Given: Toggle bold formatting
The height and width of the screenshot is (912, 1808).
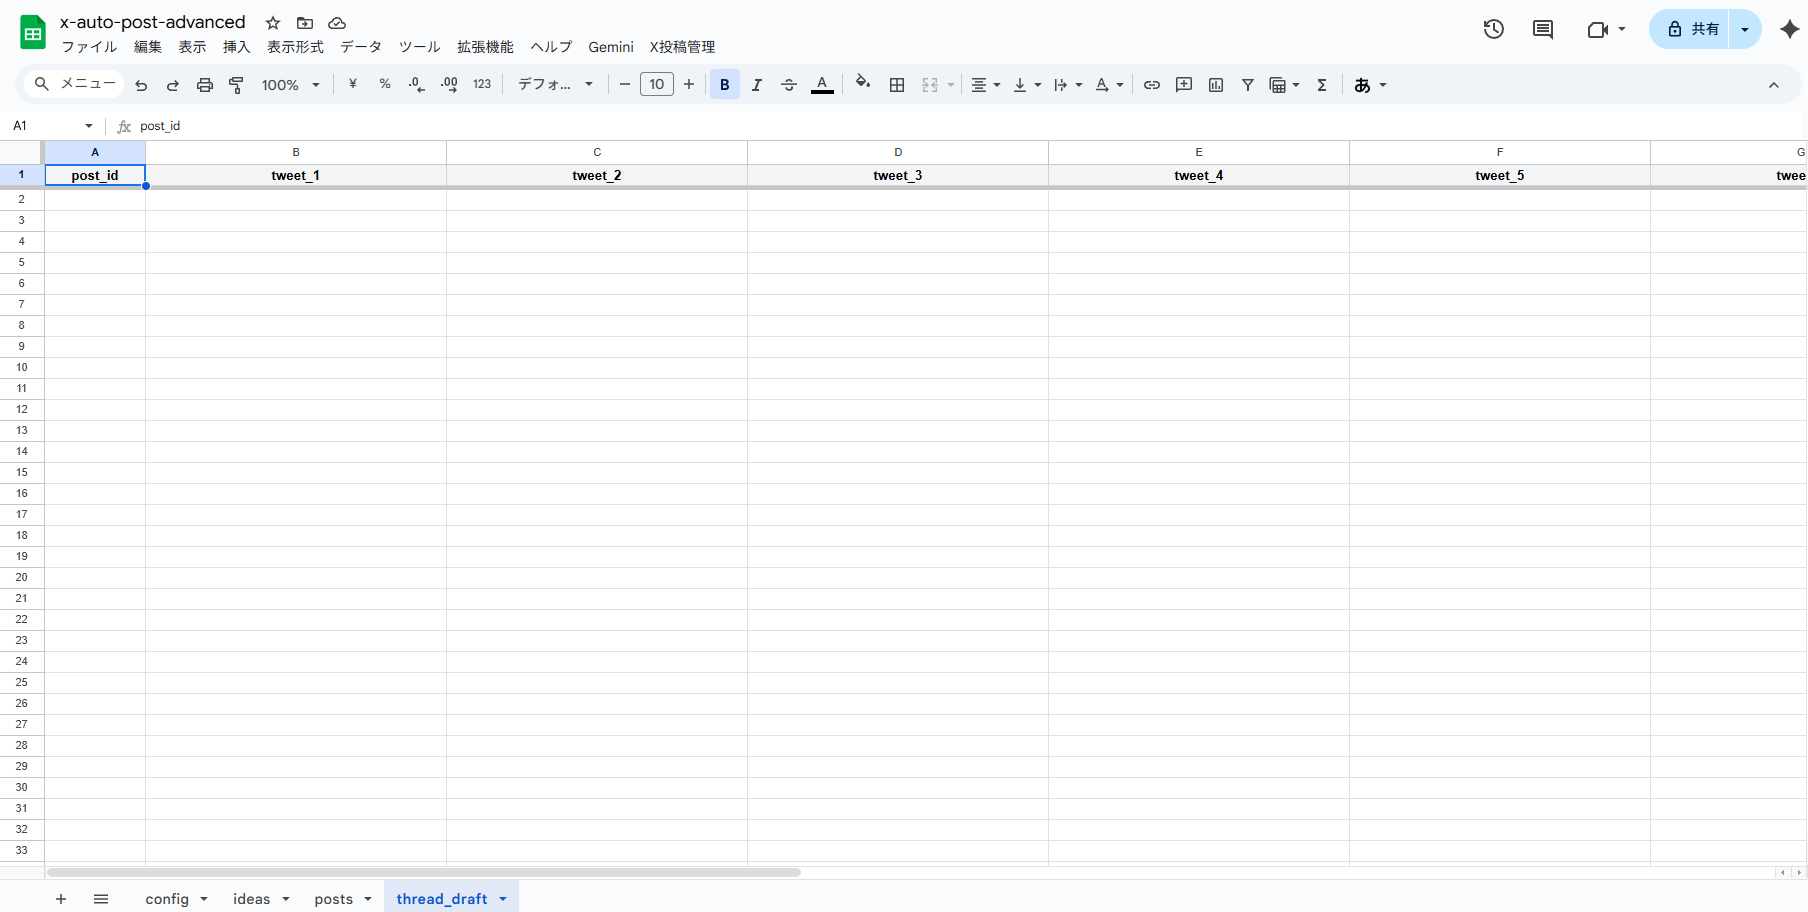Looking at the screenshot, I should coord(725,85).
